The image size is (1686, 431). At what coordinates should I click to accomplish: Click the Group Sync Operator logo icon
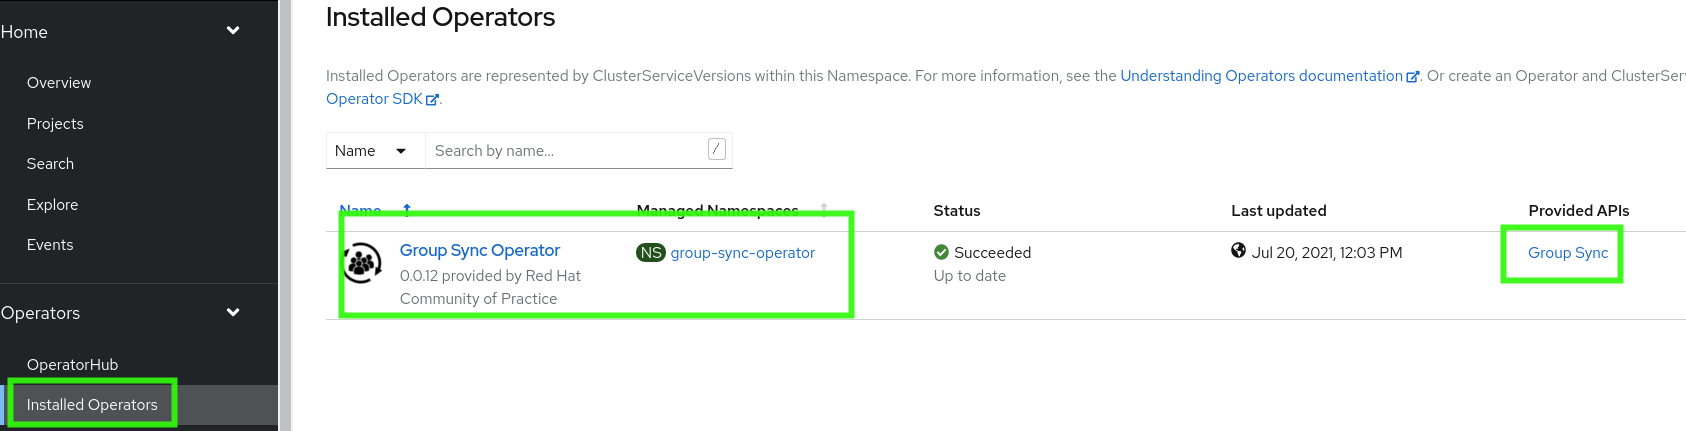tap(363, 263)
